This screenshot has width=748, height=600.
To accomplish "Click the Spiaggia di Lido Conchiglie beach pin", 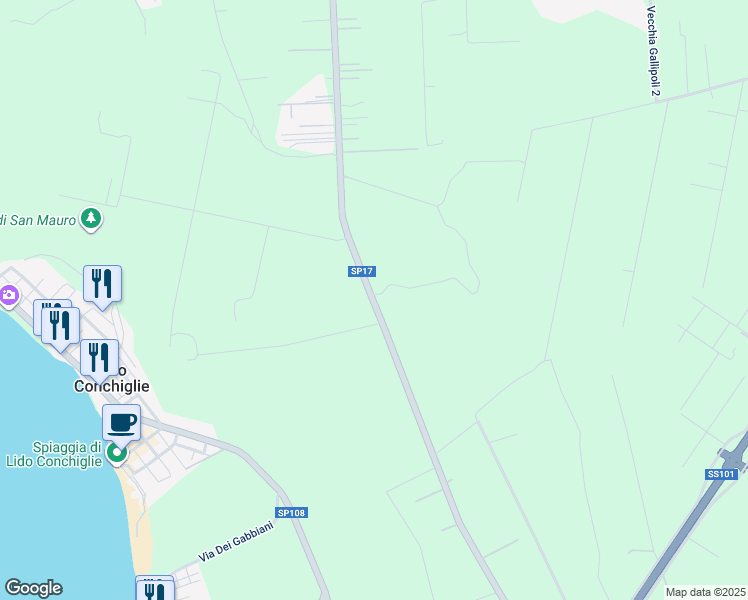I will (x=117, y=454).
